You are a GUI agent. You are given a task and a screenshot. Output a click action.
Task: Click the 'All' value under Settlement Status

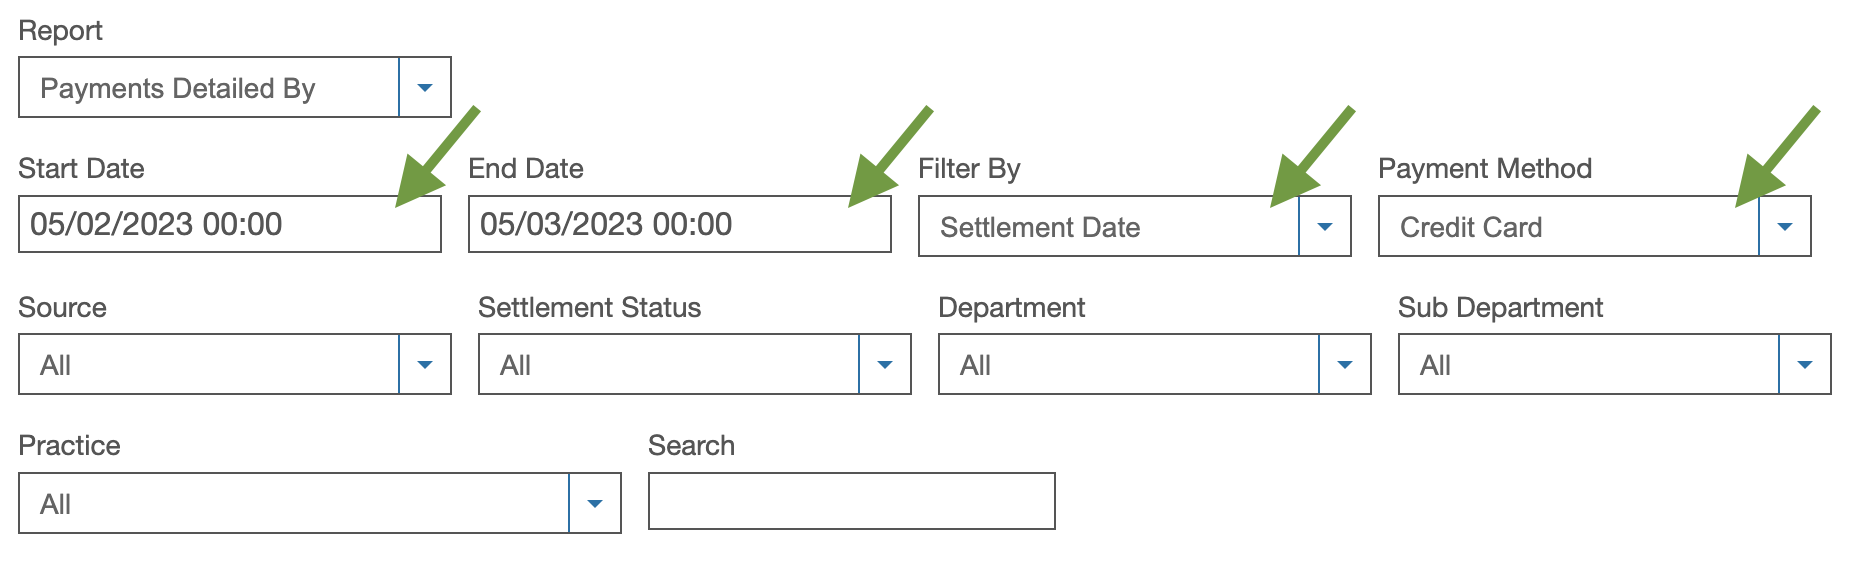516,366
